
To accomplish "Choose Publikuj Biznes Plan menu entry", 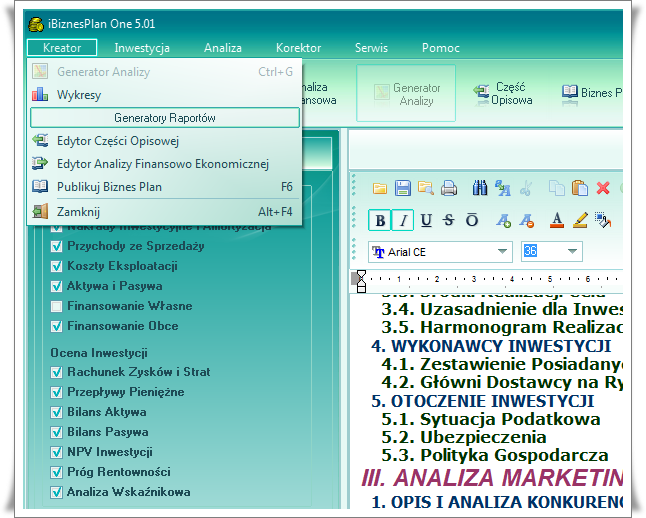I will pos(109,186).
